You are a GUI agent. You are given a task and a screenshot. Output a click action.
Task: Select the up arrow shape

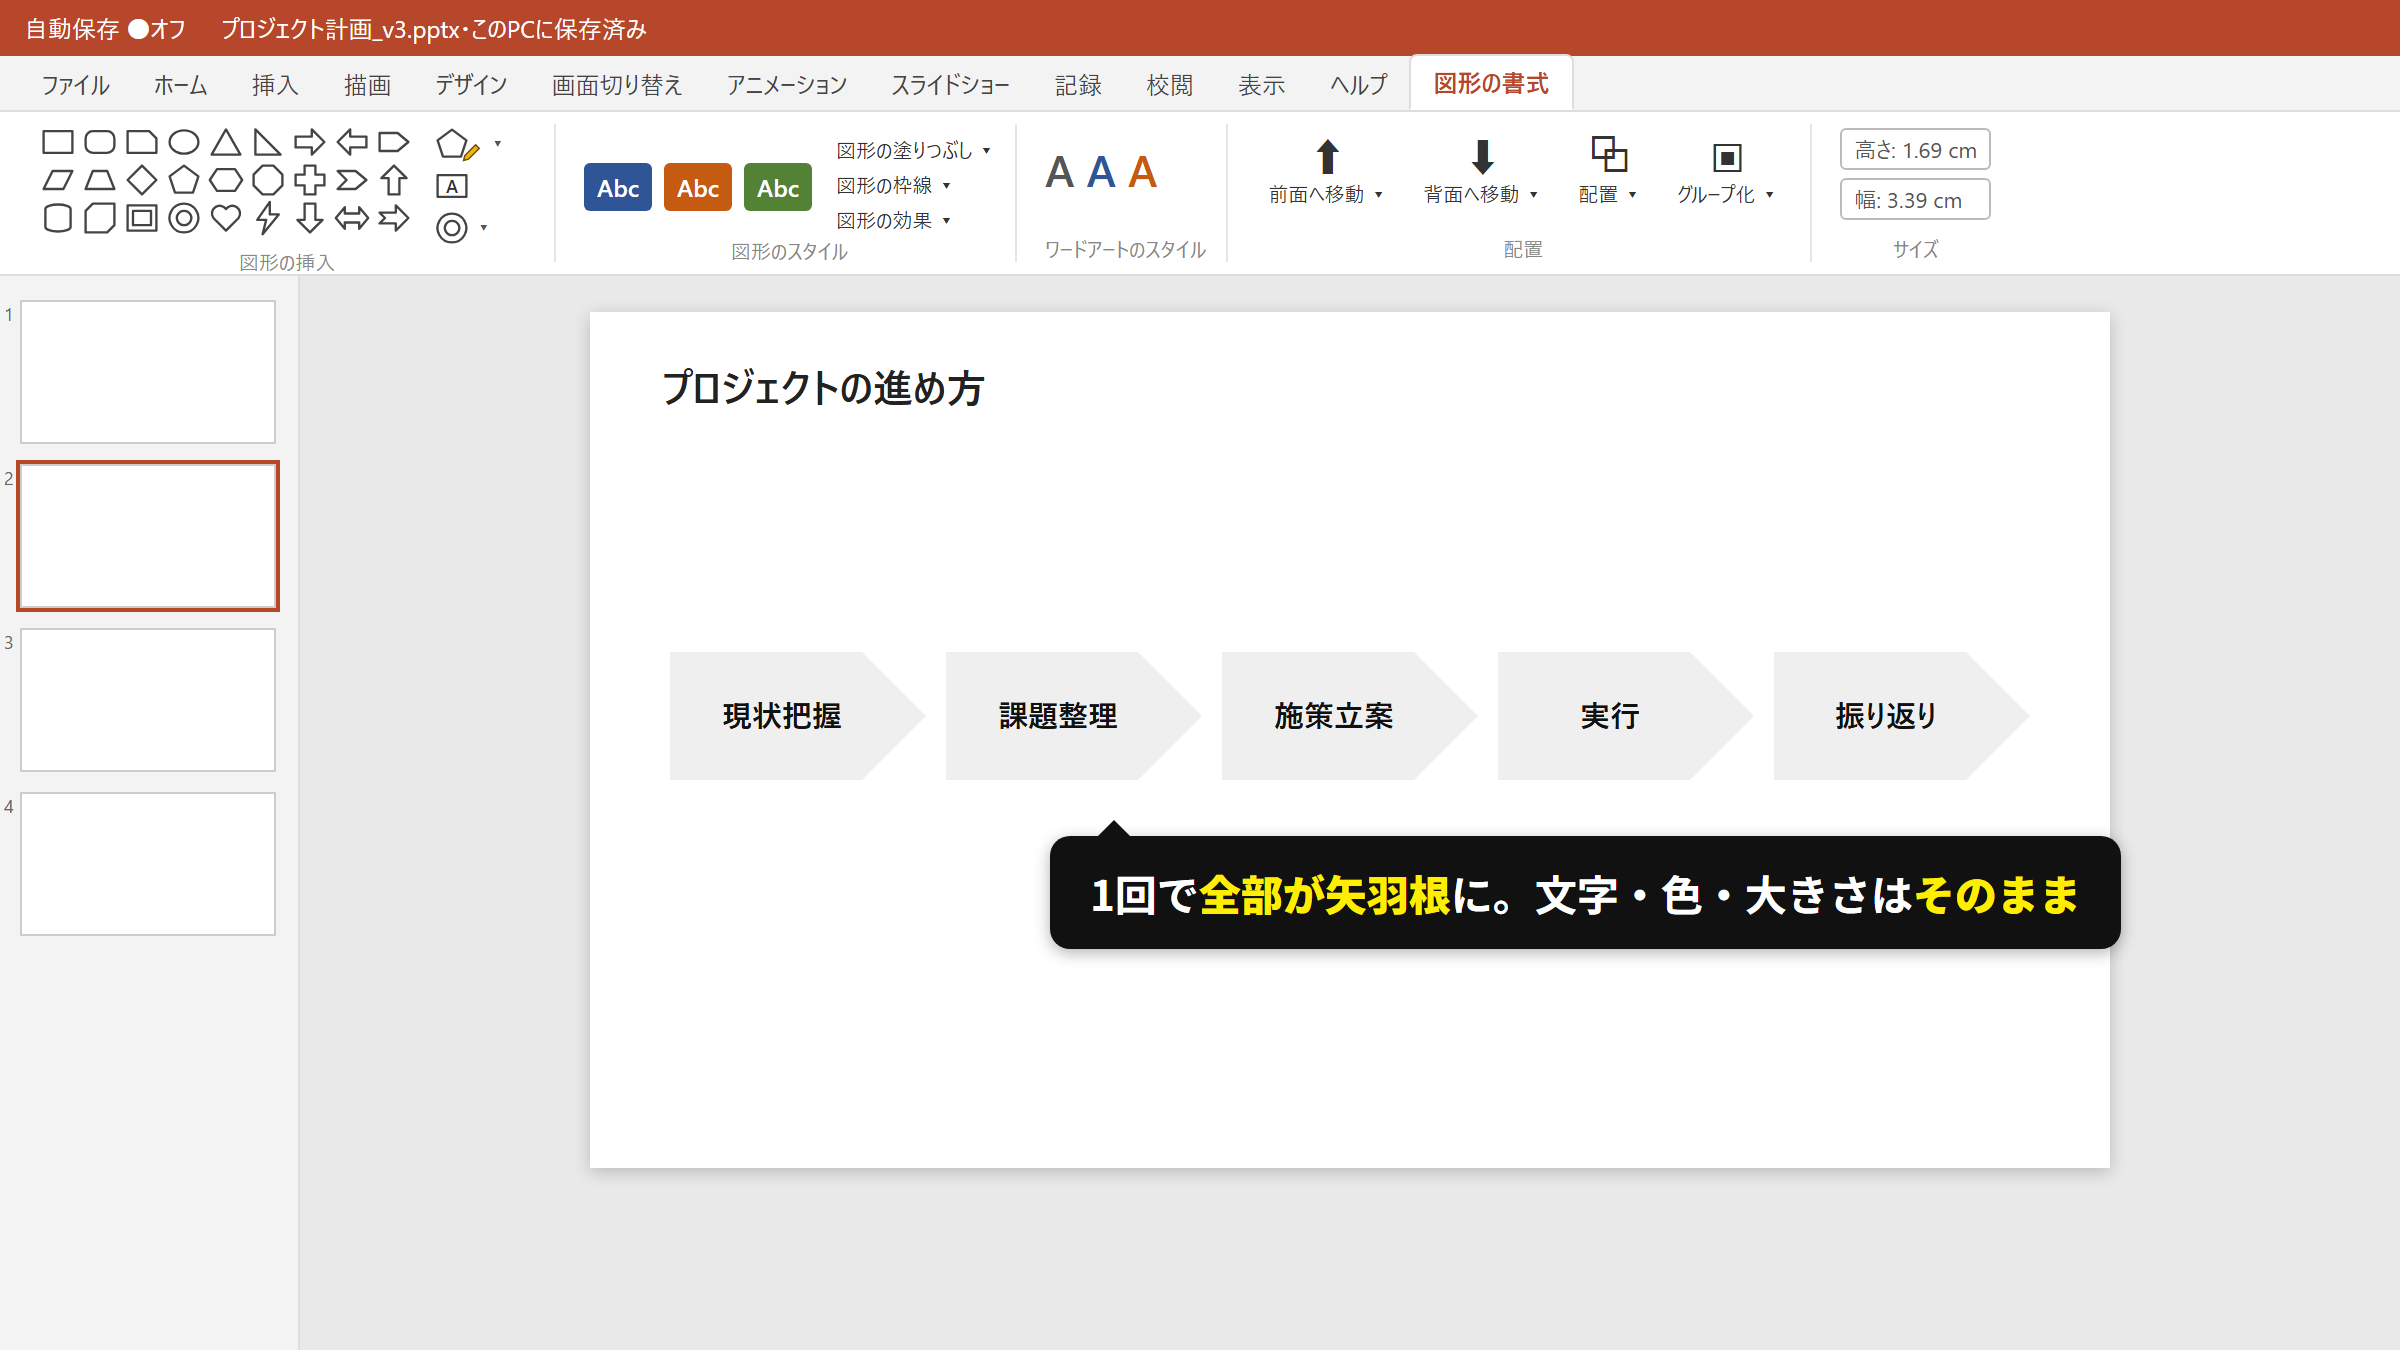[x=394, y=180]
